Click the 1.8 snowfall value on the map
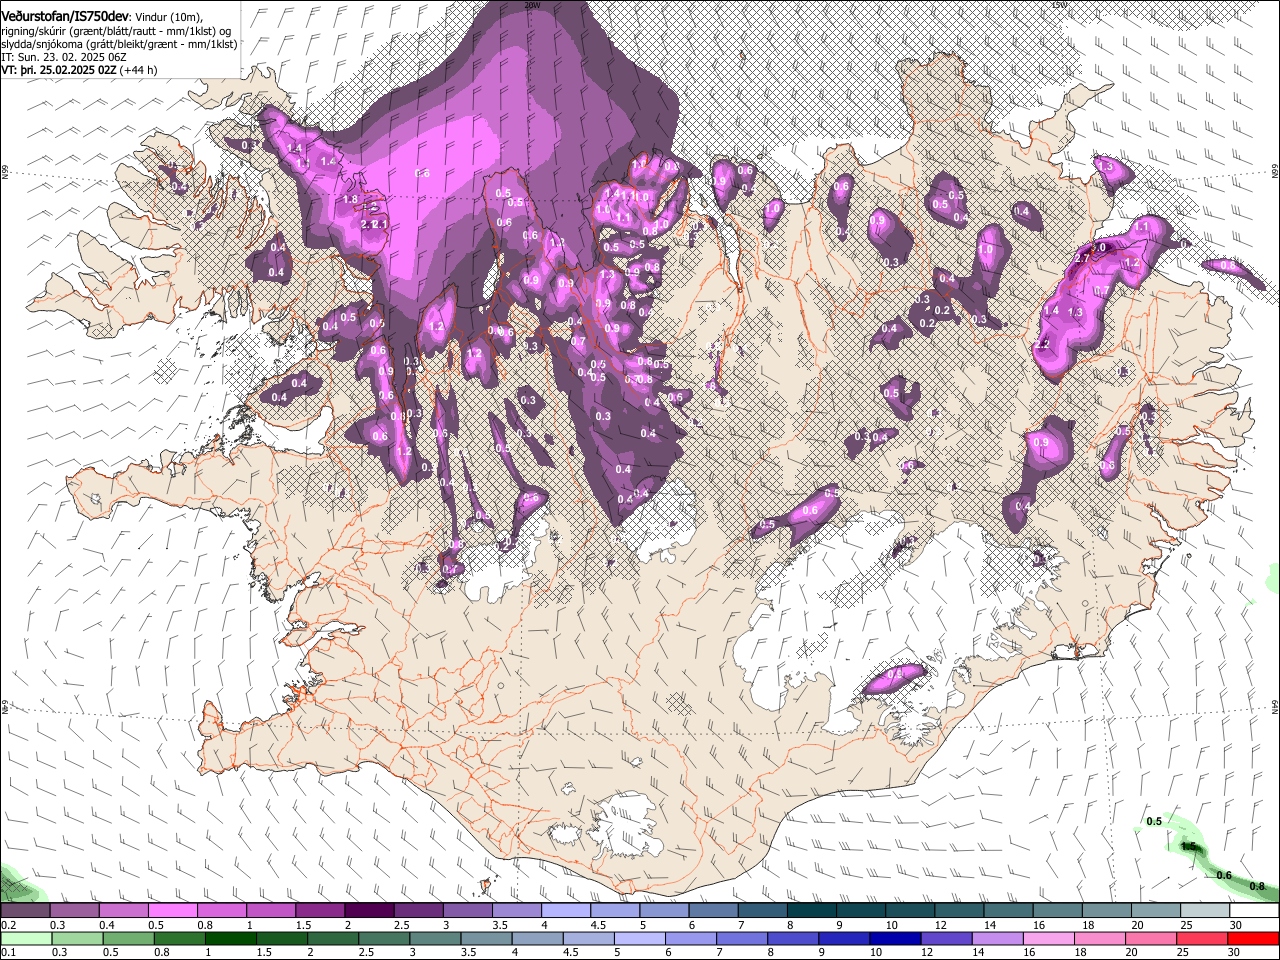Viewport: 1280px width, 960px height. (x=350, y=199)
